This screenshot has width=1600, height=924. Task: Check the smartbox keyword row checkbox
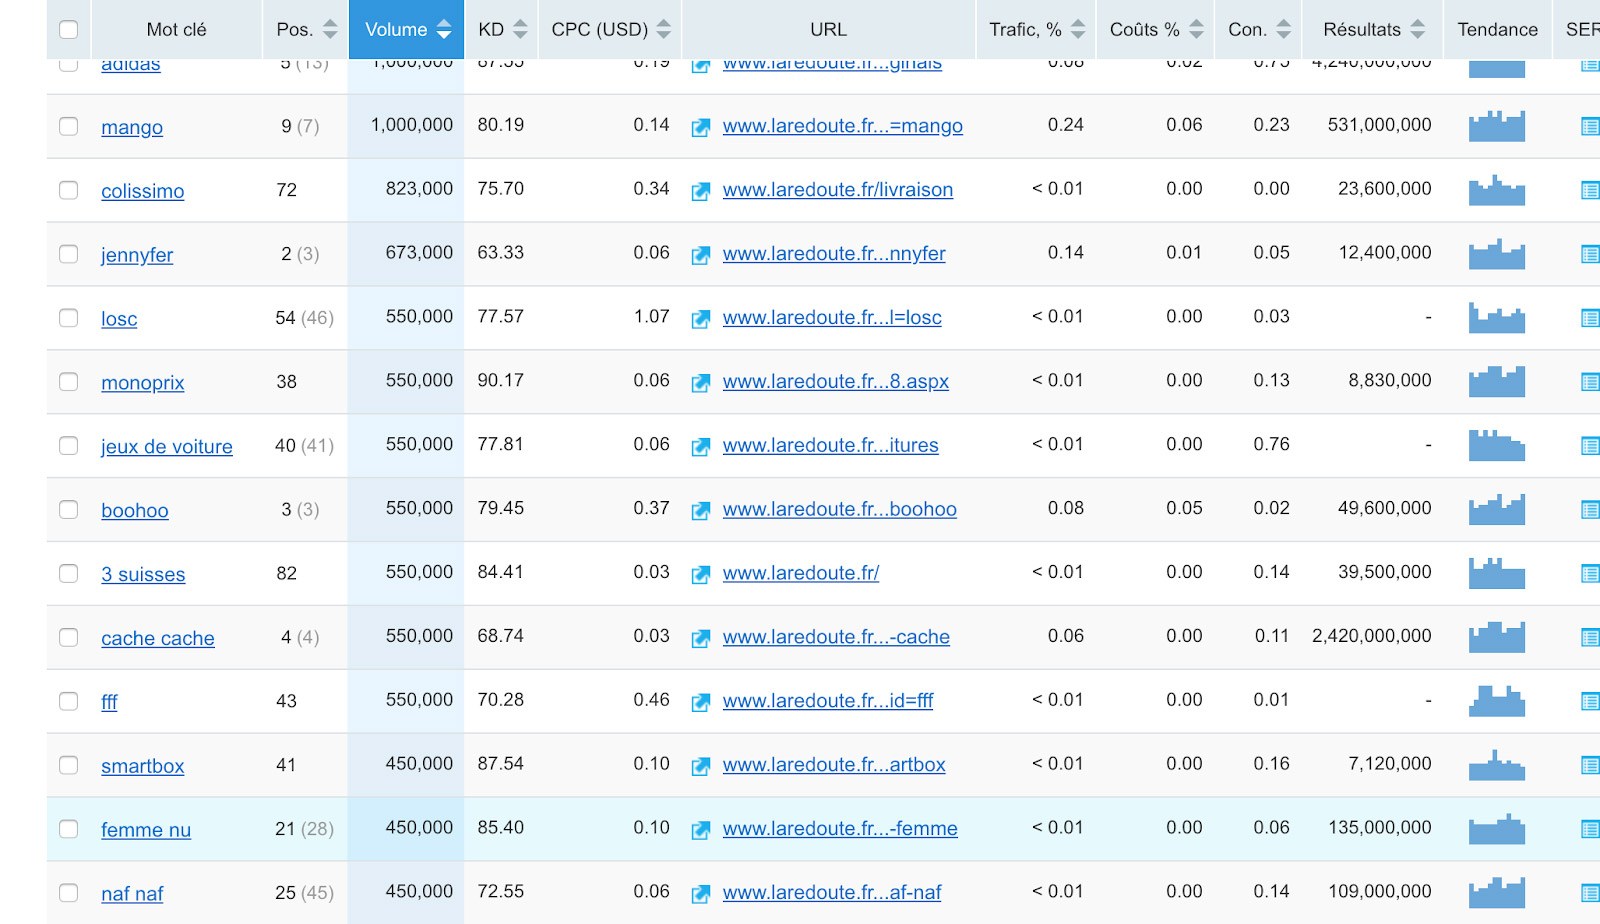pos(69,765)
